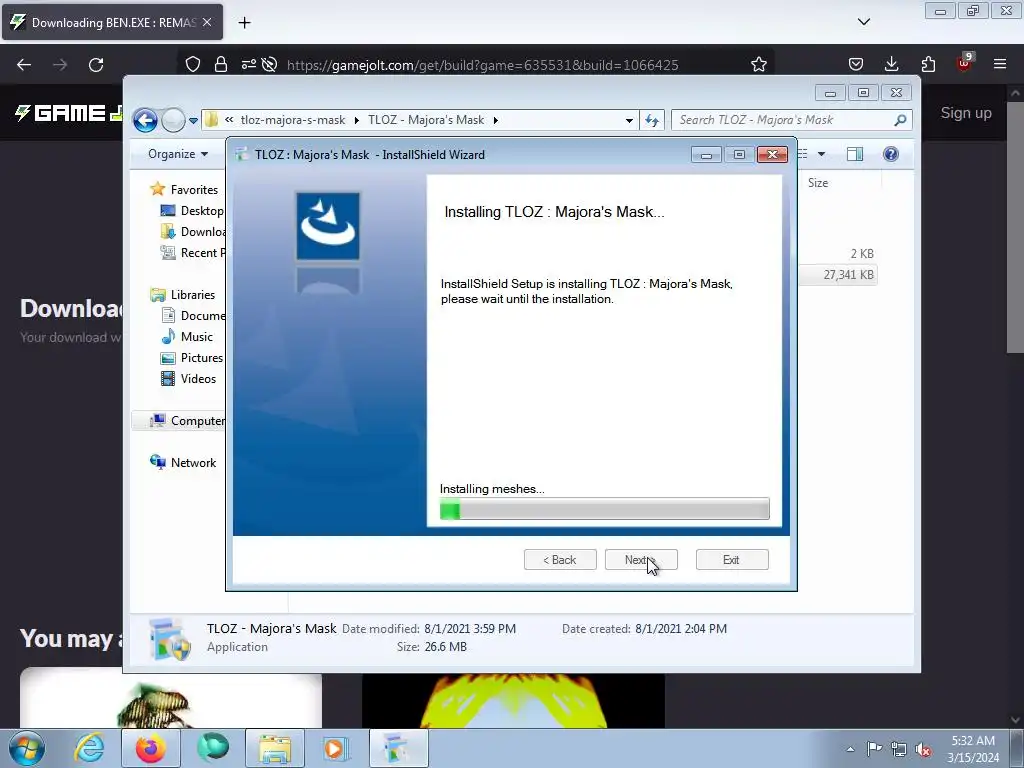
Task: Open the Pocket save icon
Action: tap(856, 64)
